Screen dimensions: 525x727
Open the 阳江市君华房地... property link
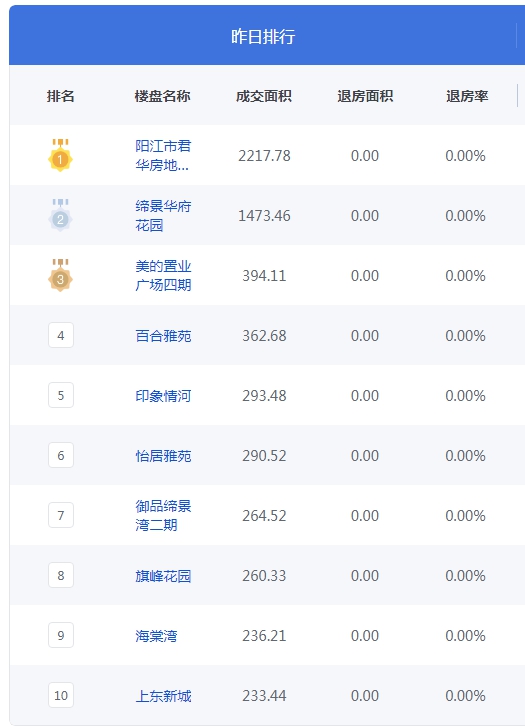[163, 155]
